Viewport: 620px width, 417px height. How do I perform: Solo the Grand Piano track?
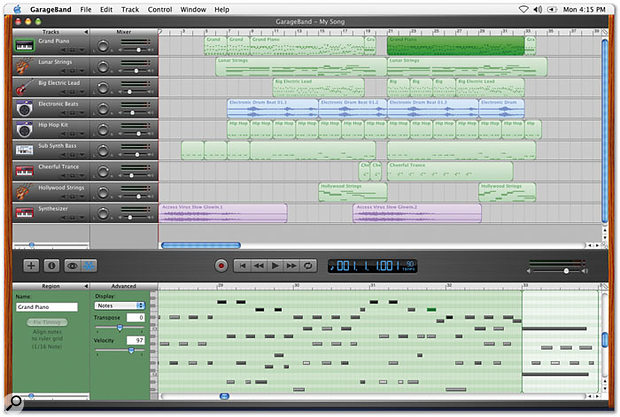tap(73, 50)
